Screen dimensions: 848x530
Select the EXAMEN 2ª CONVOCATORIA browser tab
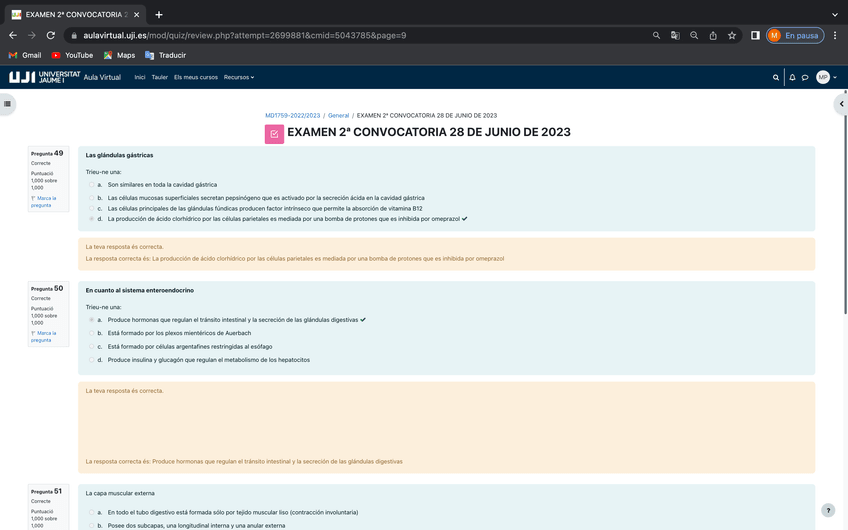coord(76,15)
